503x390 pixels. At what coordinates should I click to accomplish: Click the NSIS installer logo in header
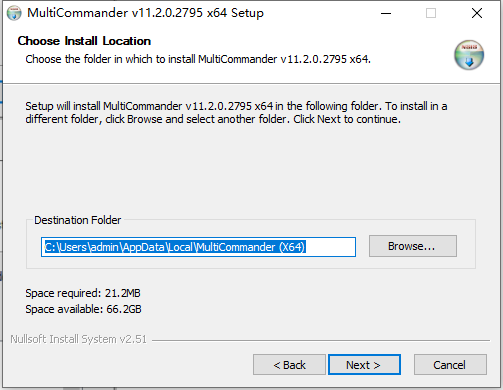point(469,55)
